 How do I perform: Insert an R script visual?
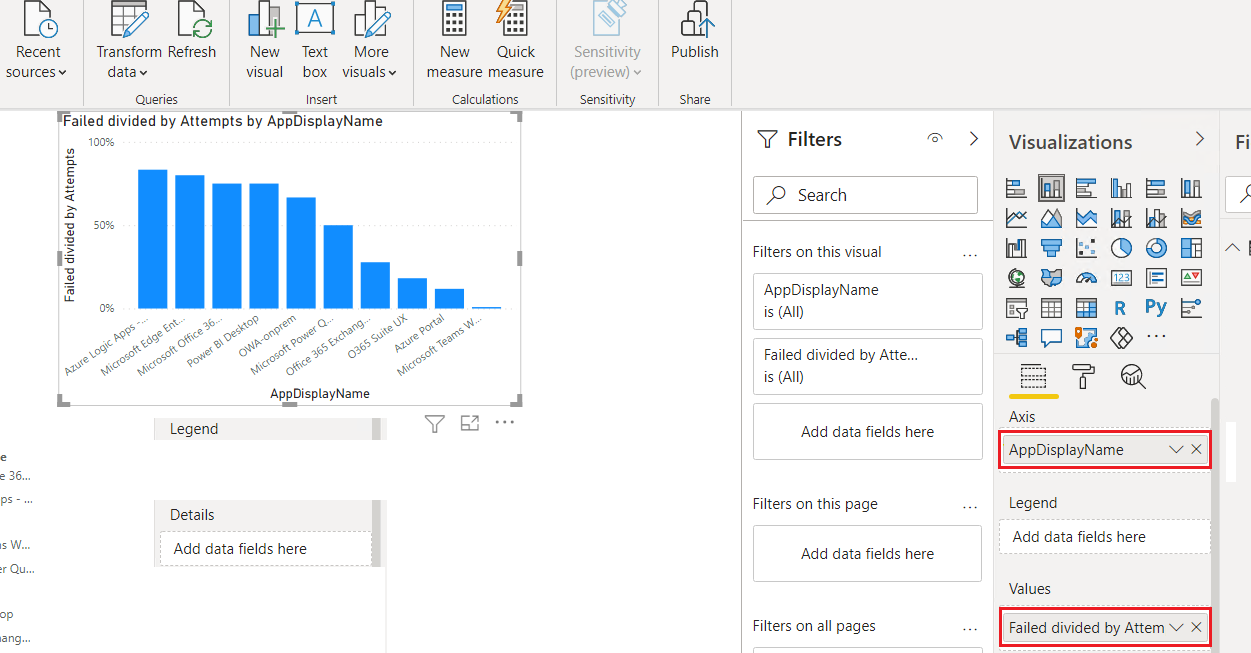click(x=1120, y=307)
